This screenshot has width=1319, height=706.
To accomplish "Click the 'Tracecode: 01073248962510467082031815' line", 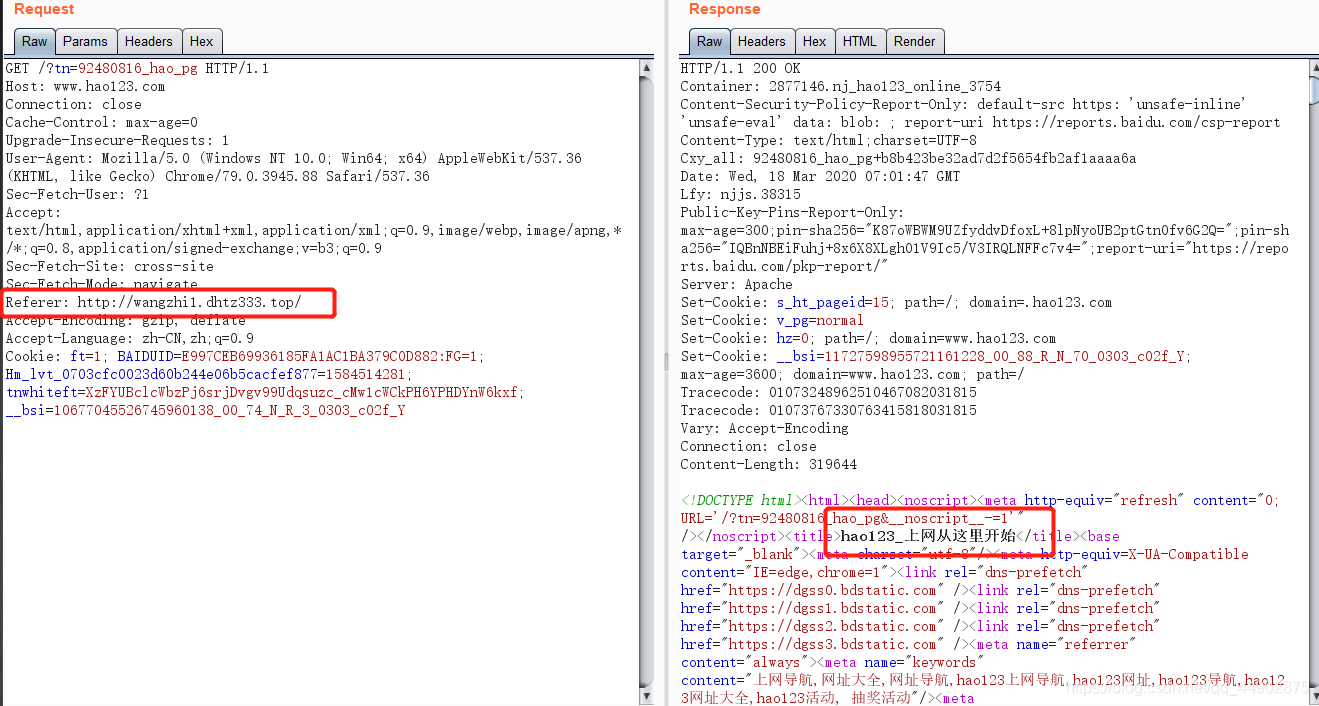I will [x=828, y=392].
